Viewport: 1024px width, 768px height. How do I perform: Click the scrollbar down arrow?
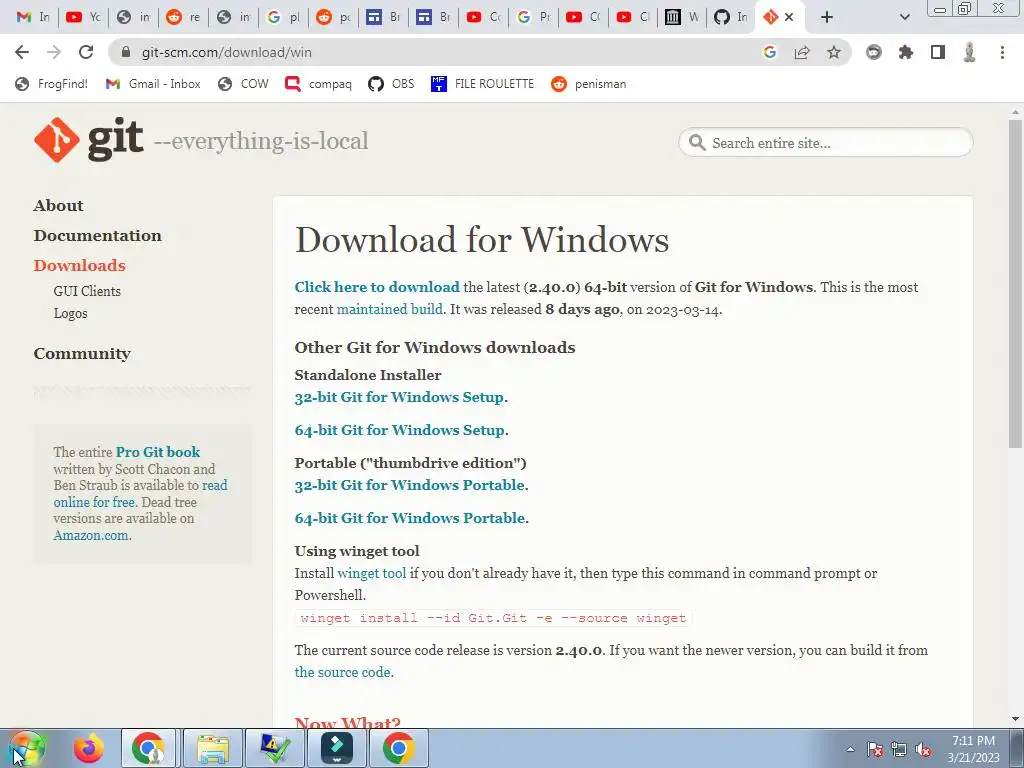(1014, 720)
